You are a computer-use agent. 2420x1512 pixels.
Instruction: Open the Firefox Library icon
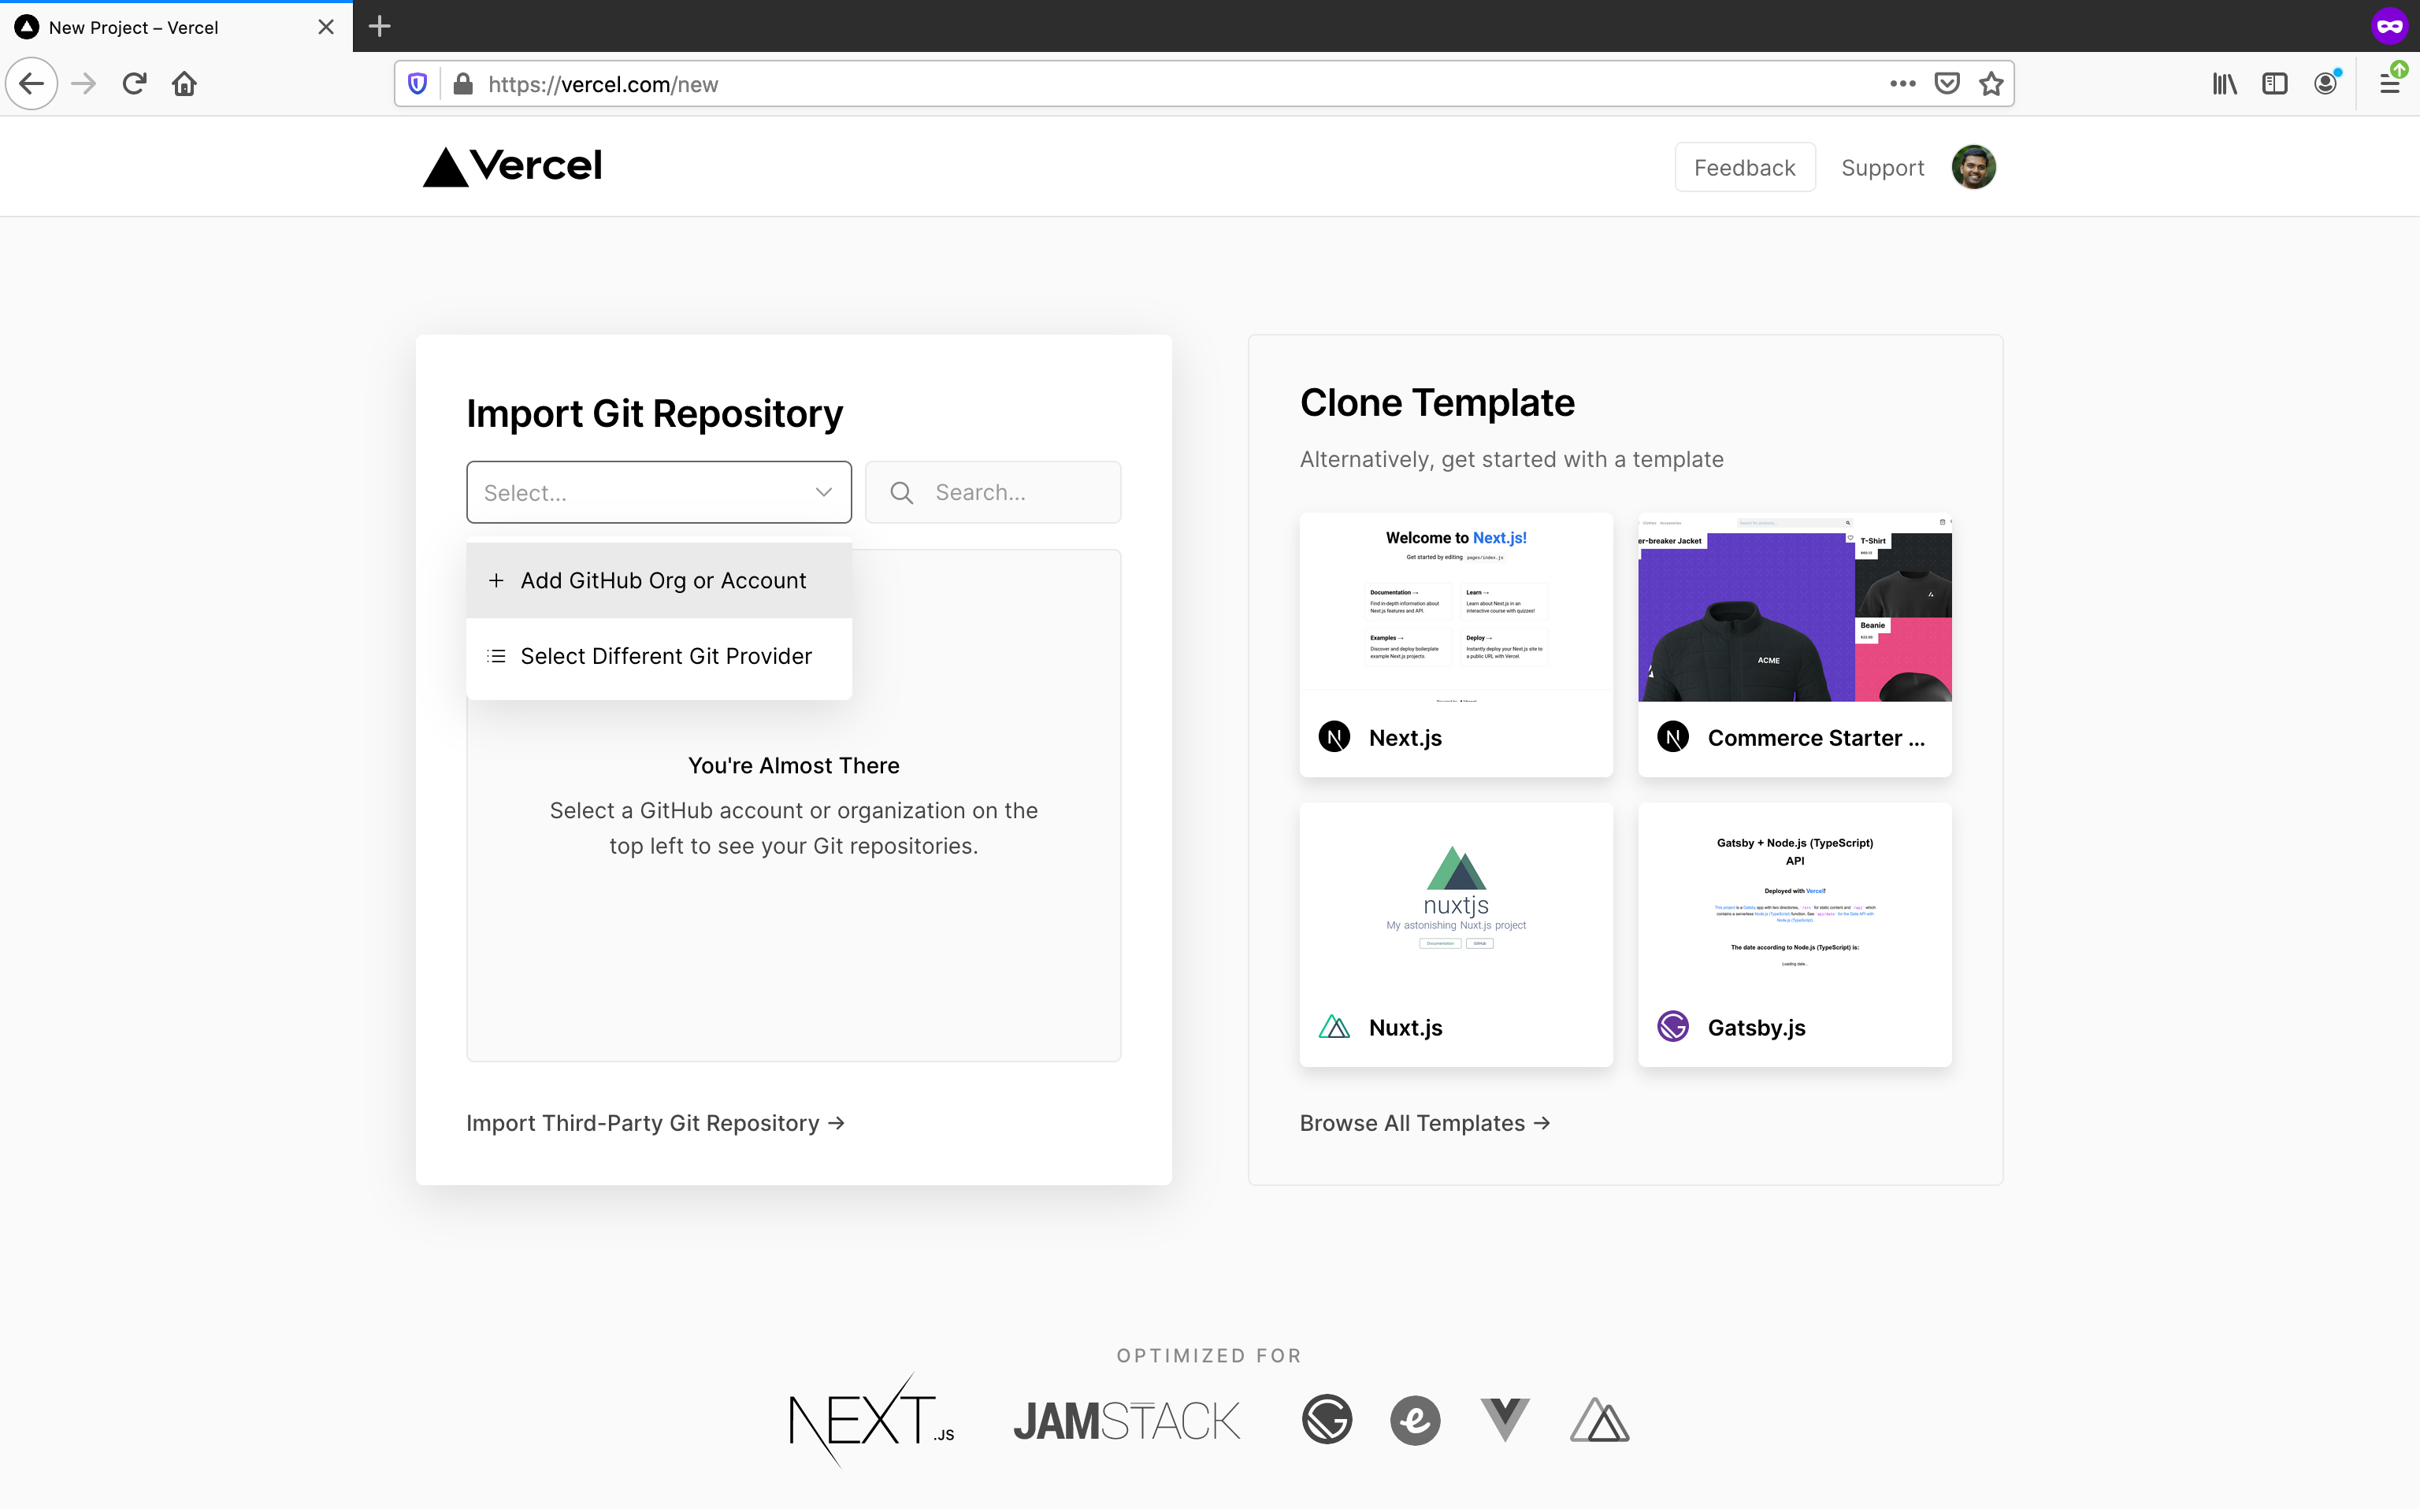click(x=2224, y=84)
